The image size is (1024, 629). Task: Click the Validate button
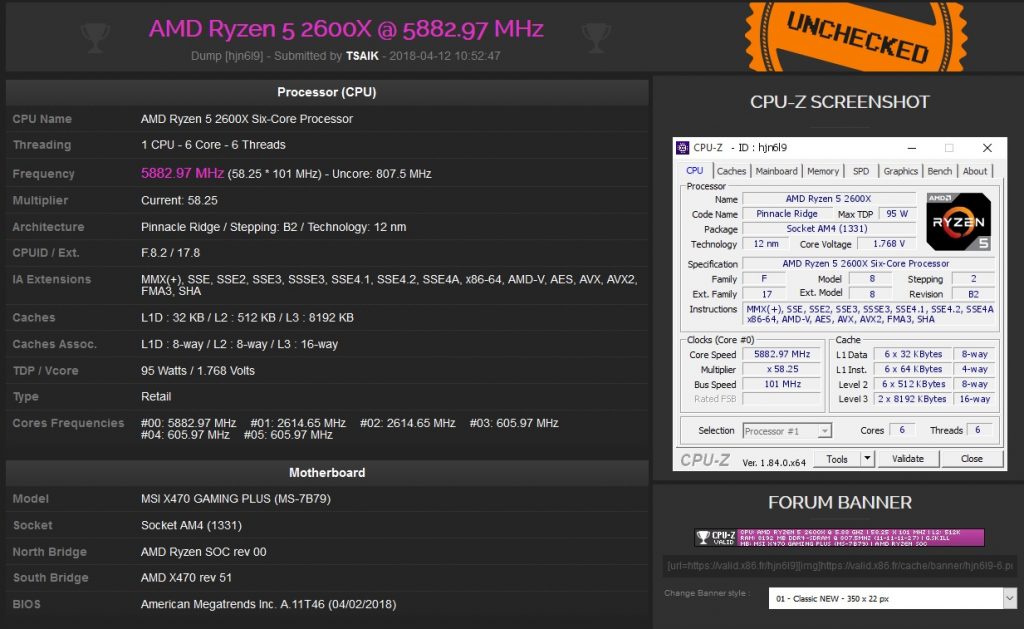click(x=908, y=458)
